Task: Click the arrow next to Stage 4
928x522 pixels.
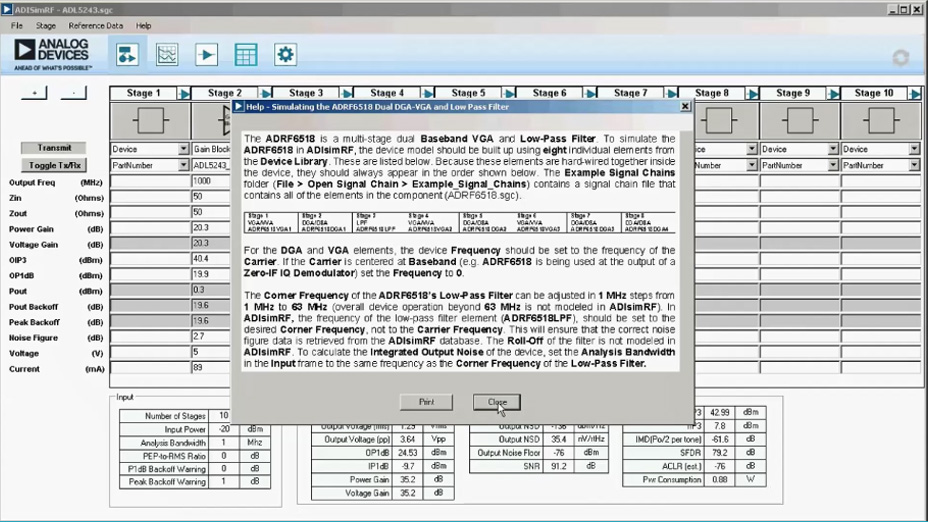Action: pos(428,94)
